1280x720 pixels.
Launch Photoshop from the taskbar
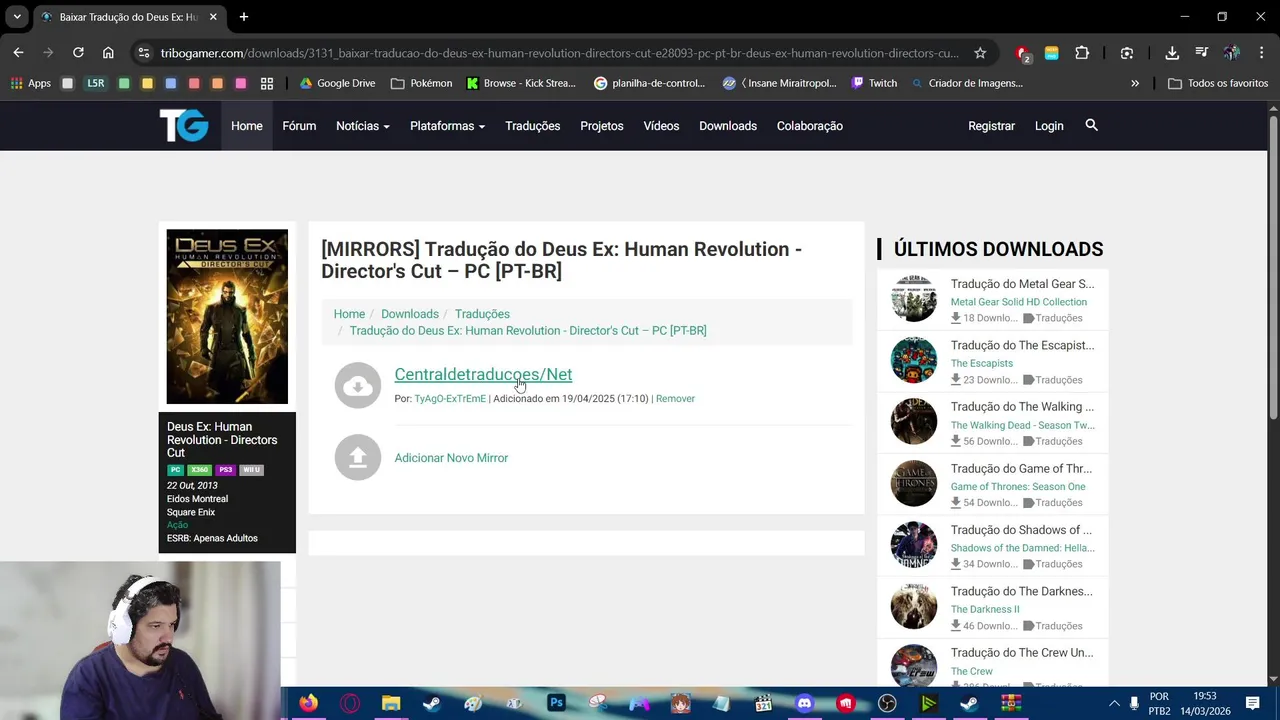[x=557, y=703]
